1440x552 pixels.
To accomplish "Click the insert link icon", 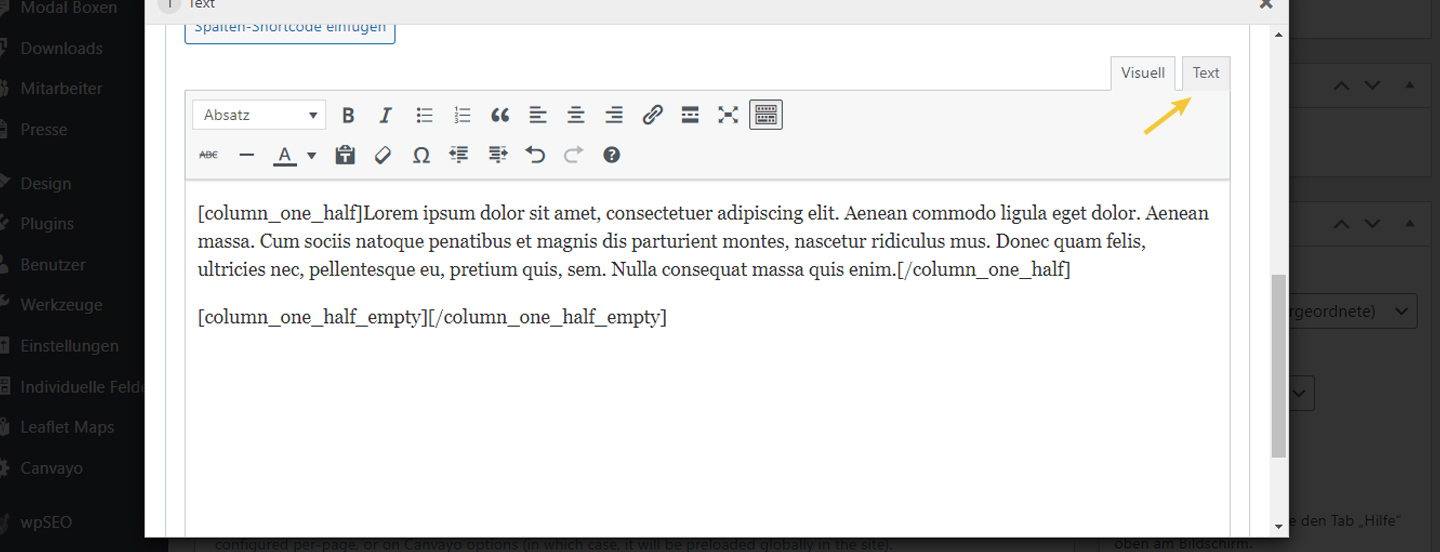I will tap(652, 115).
